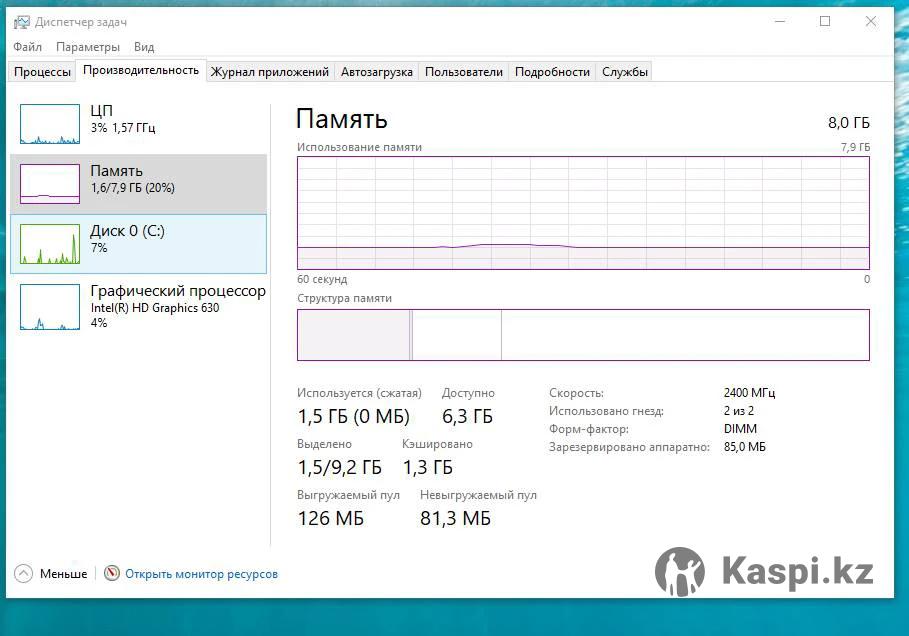The height and width of the screenshot is (636, 909).
Task: Switch to the Журнал приложений tab
Action: point(270,72)
